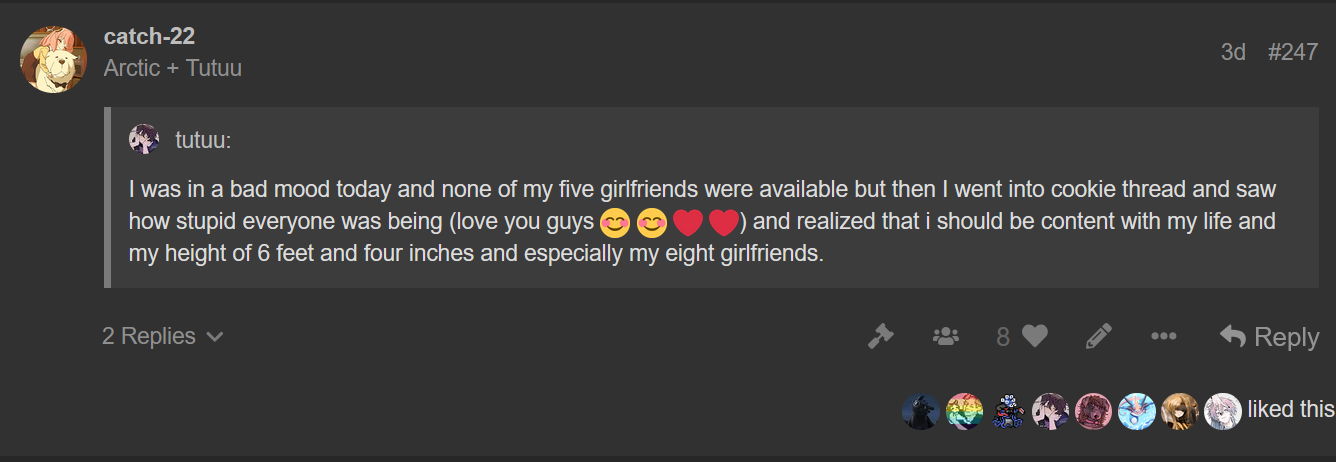Open the light-blue Greninja liker avatar
The height and width of the screenshot is (462, 1336).
(1136, 411)
